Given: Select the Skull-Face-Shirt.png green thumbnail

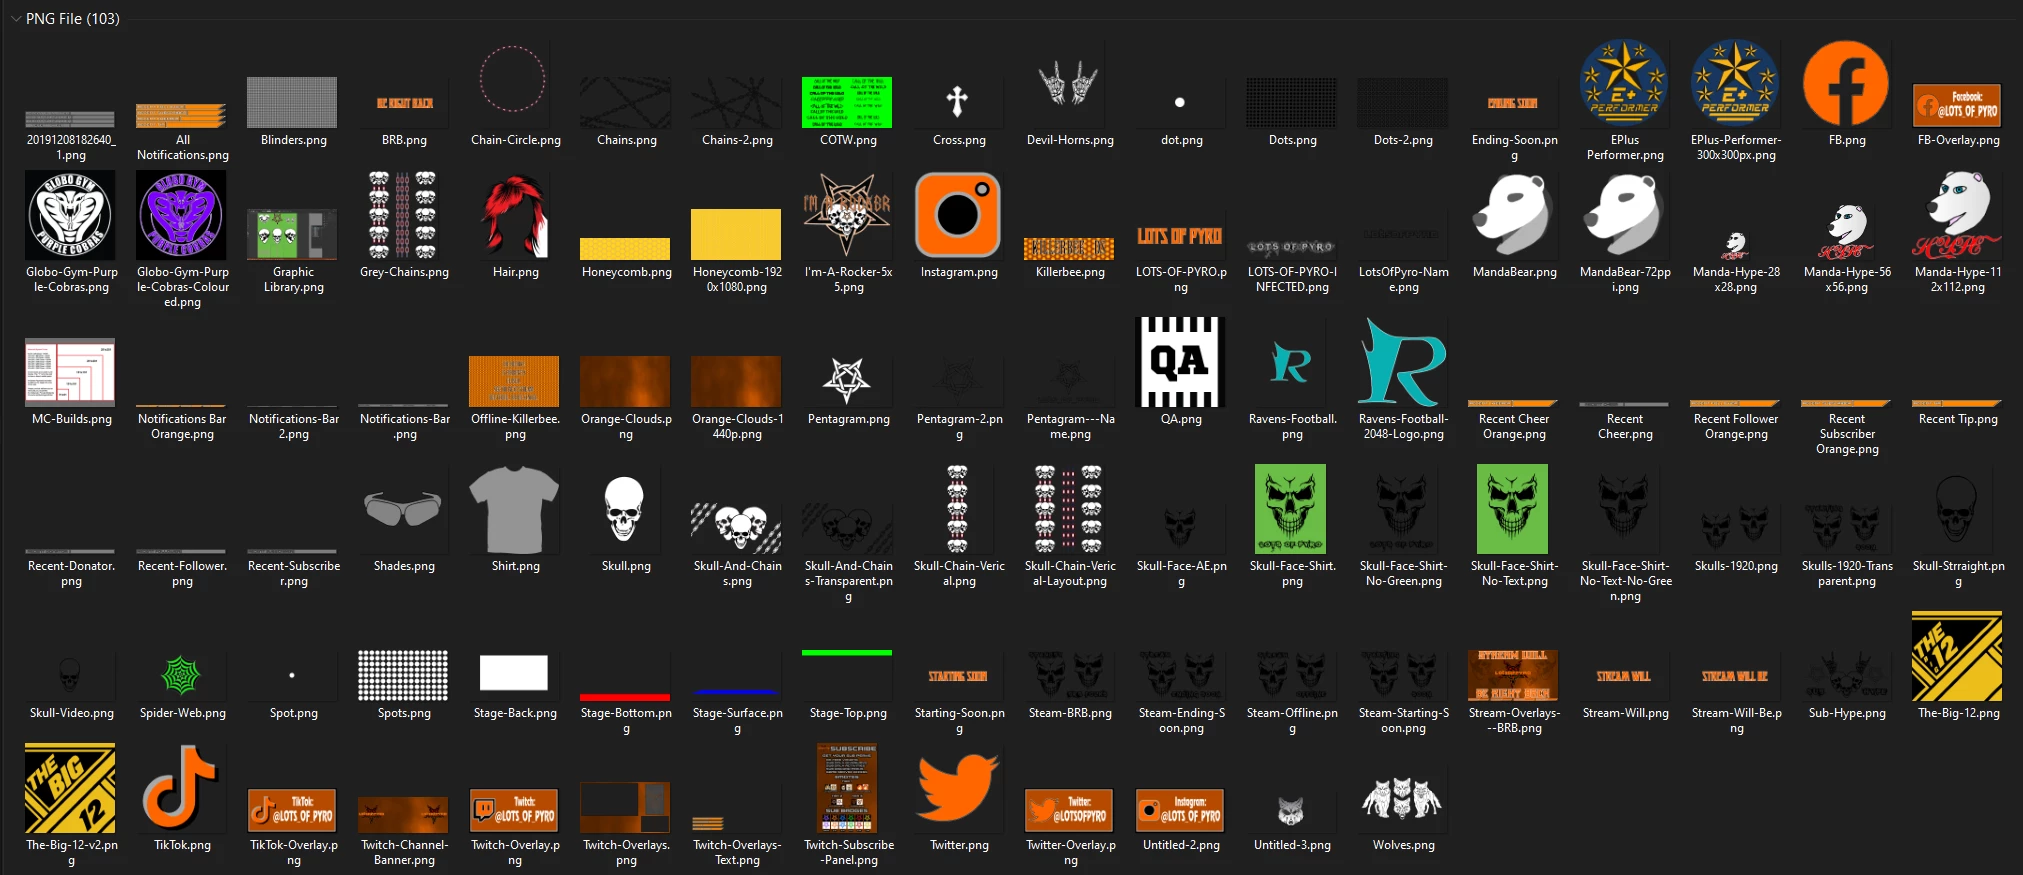Looking at the screenshot, I should 1291,509.
